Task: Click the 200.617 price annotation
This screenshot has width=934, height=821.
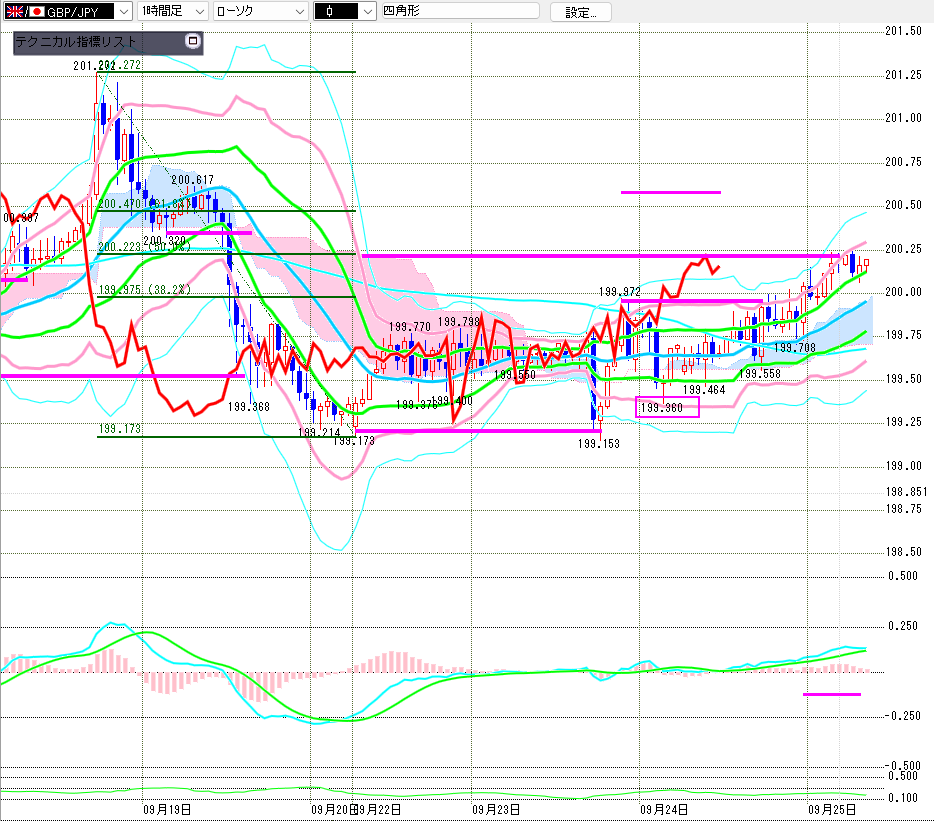Action: pos(192,181)
